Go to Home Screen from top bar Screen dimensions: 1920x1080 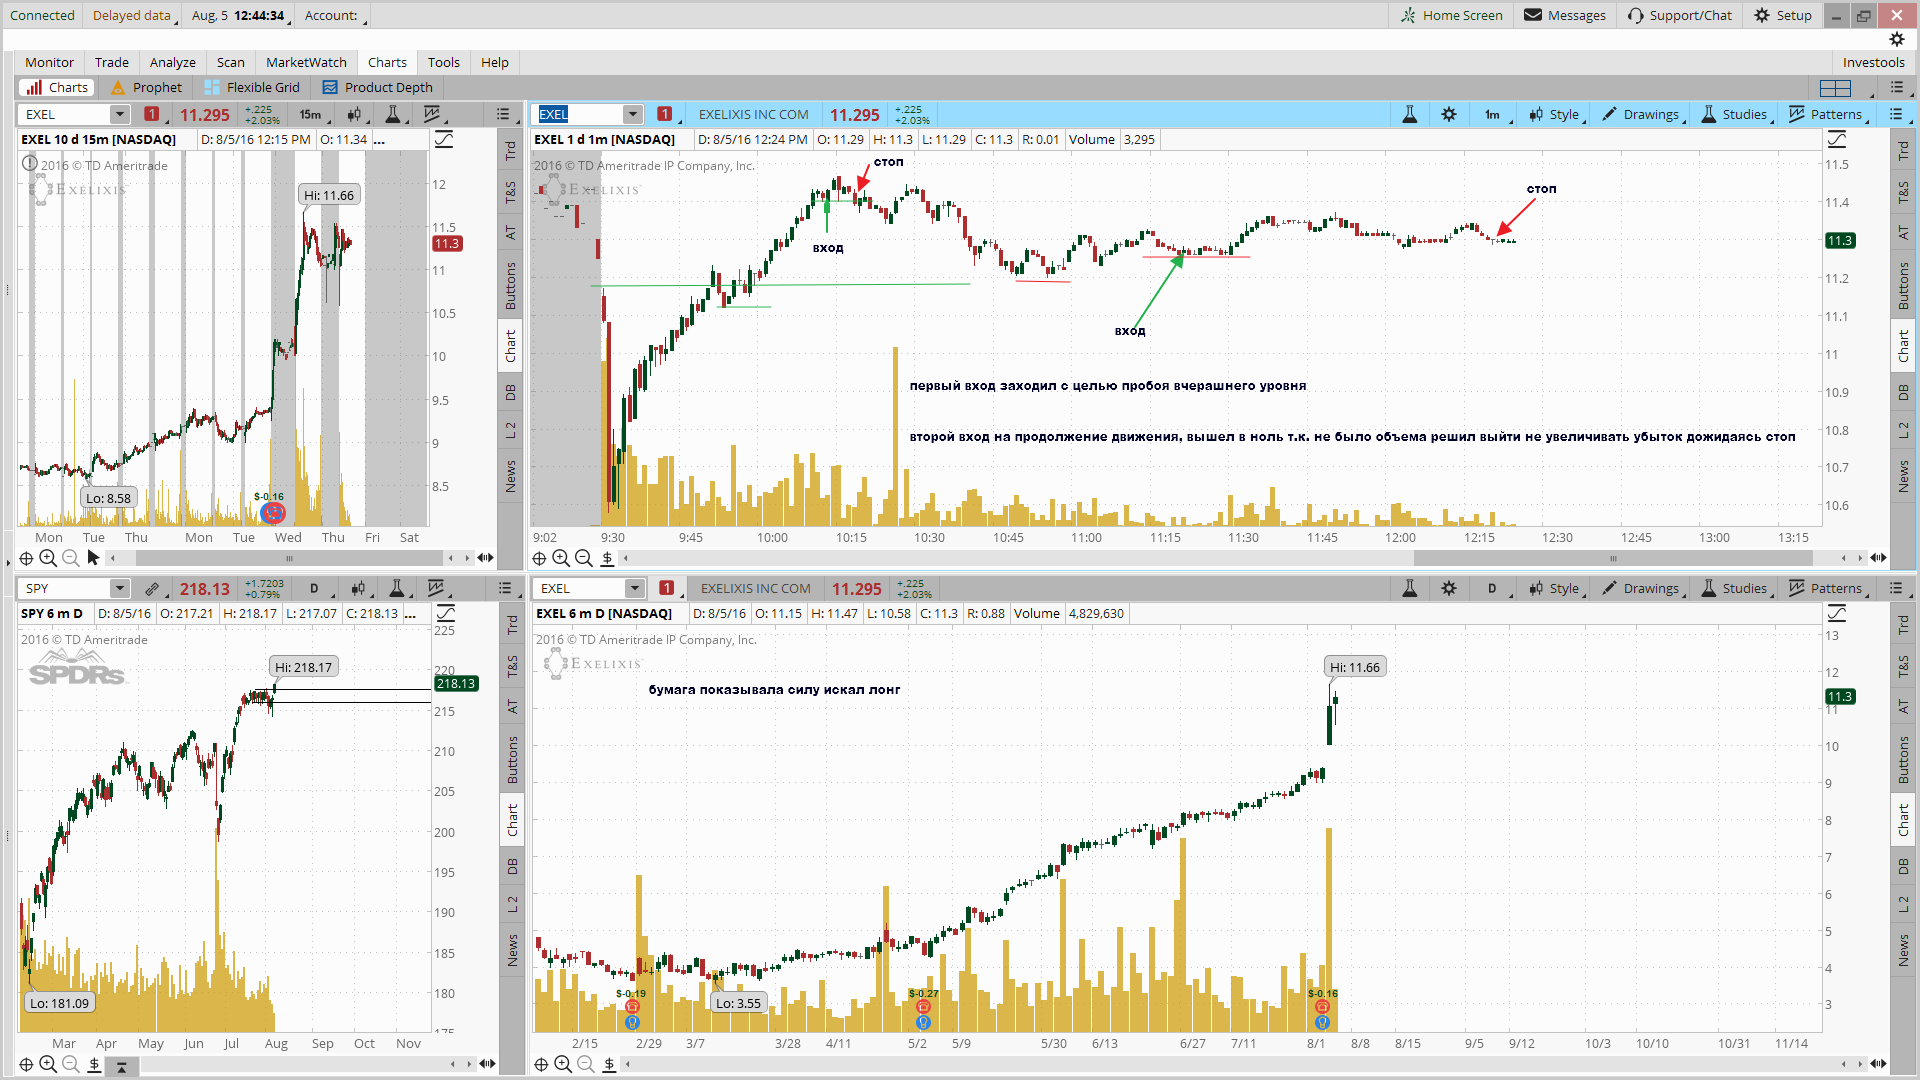point(1452,15)
